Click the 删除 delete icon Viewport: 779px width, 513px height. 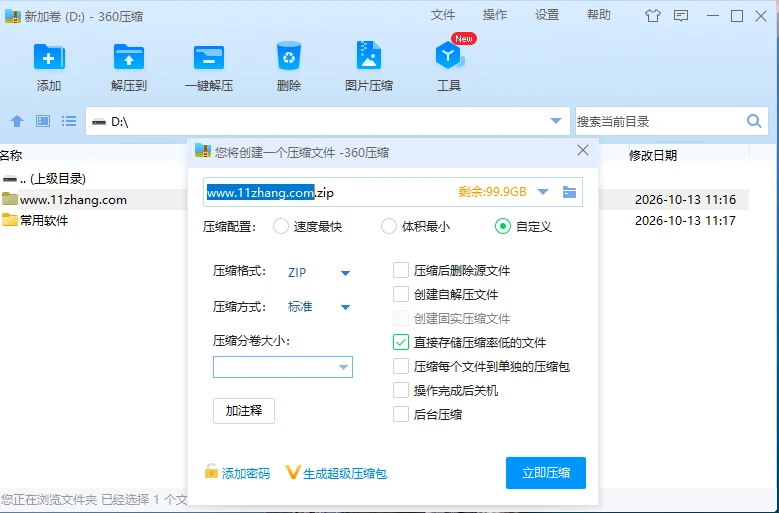coord(289,56)
